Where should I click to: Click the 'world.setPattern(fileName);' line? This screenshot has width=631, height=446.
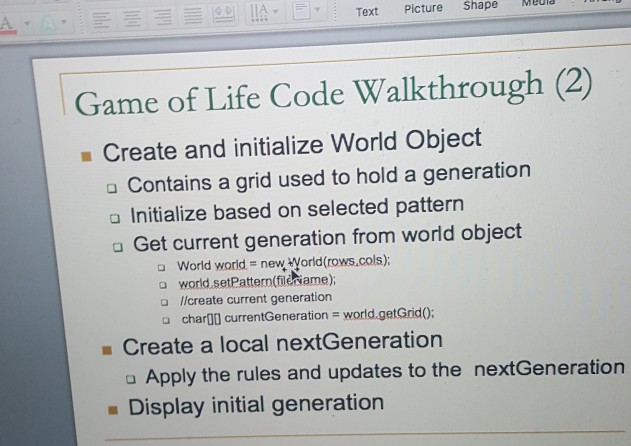(x=257, y=281)
